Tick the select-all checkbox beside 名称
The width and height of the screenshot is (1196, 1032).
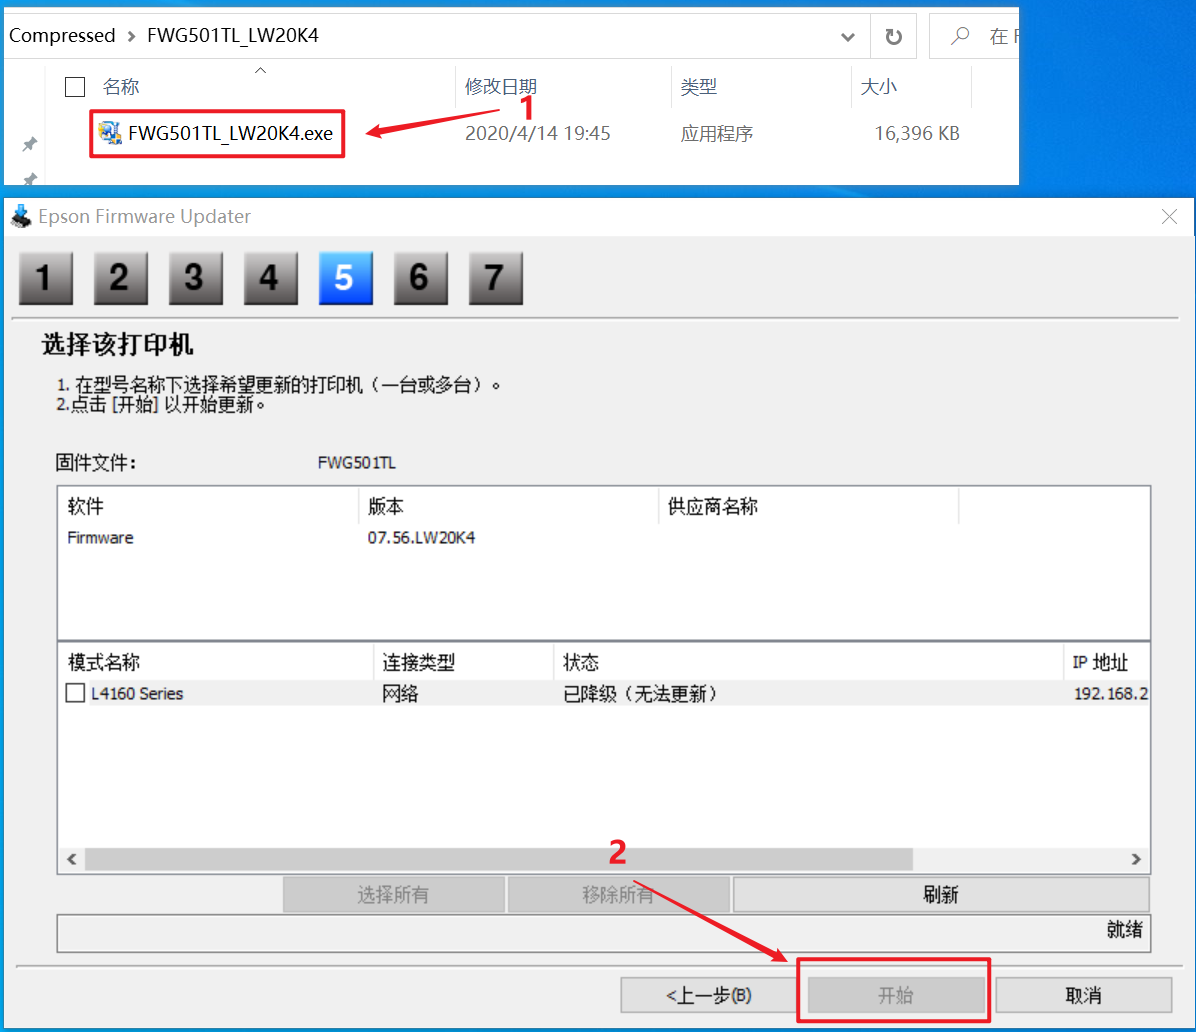click(75, 87)
